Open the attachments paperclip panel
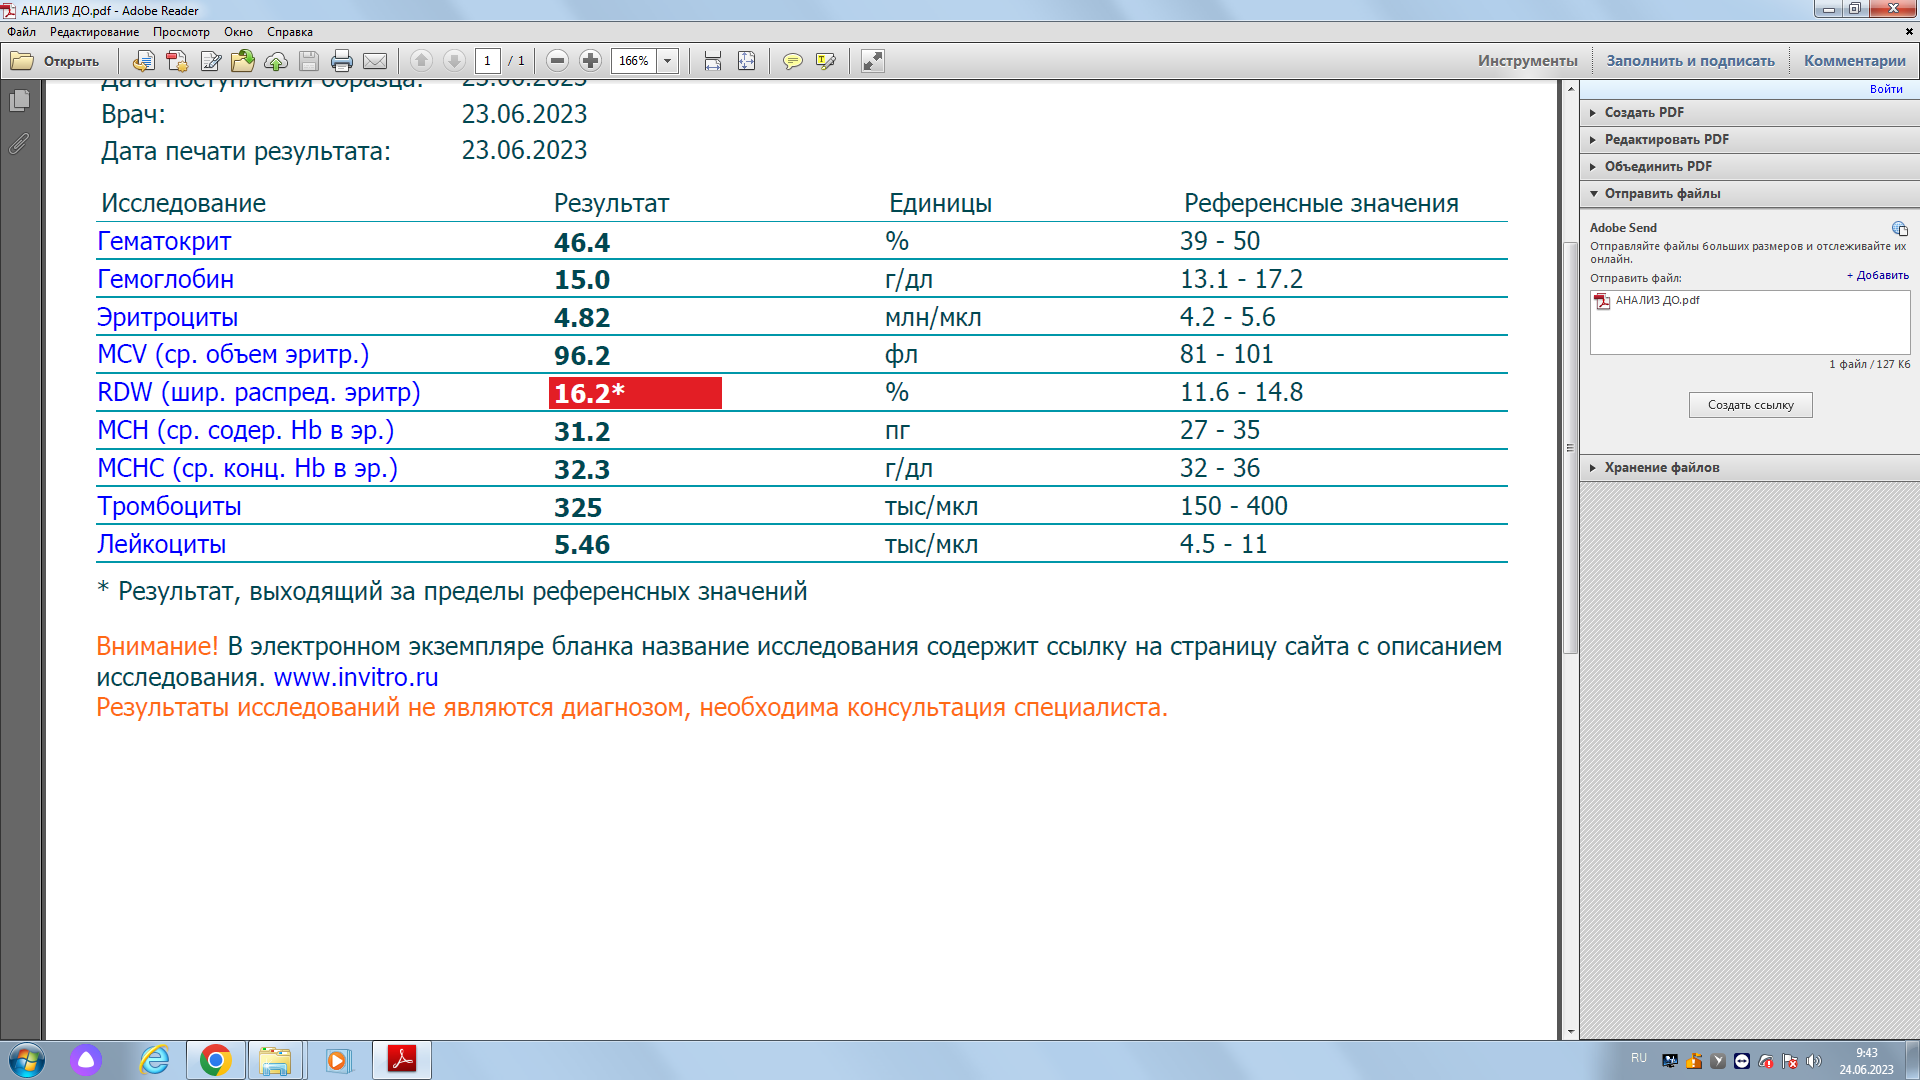 (19, 144)
